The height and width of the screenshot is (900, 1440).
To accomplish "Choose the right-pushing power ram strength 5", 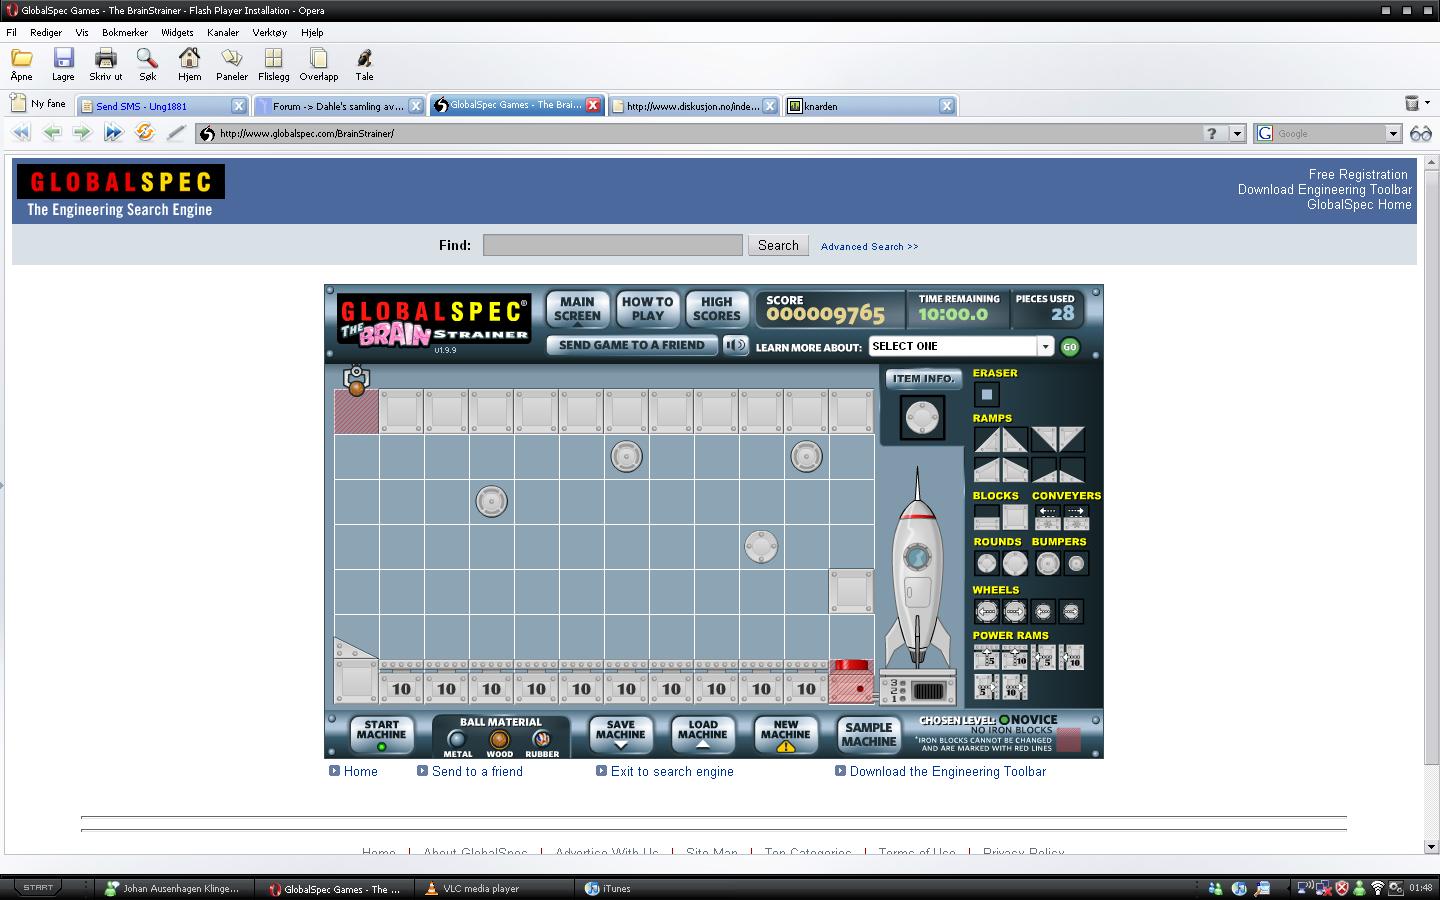I will pos(987,687).
